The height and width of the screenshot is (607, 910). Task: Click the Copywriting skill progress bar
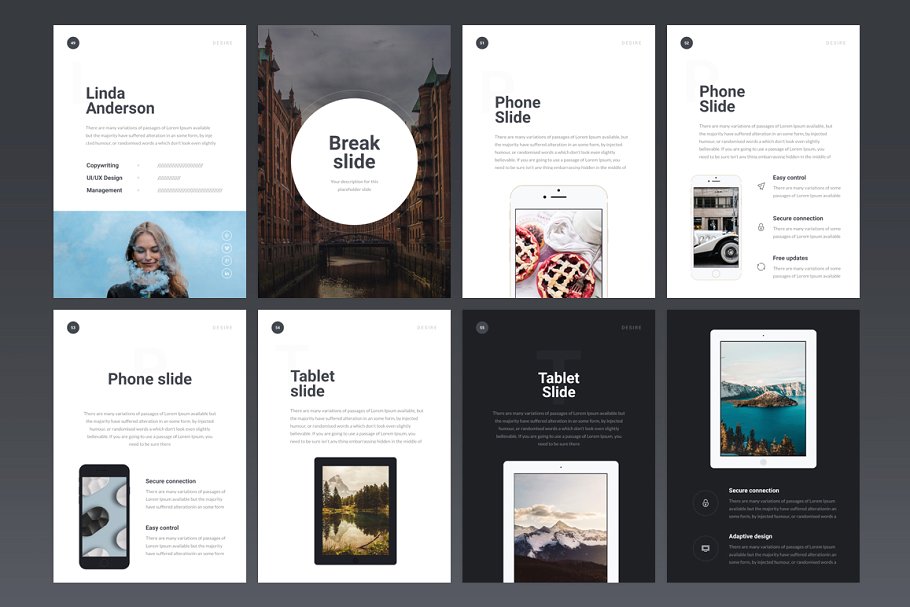179,166
